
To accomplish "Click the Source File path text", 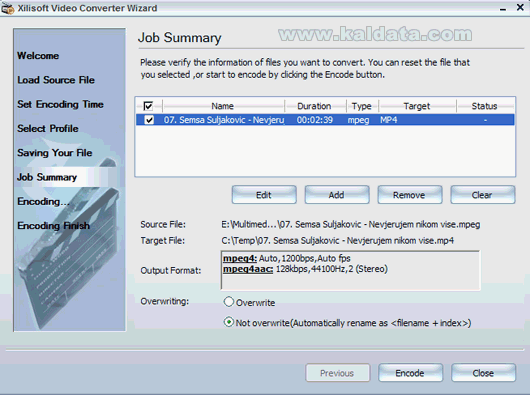I will pos(351,224).
